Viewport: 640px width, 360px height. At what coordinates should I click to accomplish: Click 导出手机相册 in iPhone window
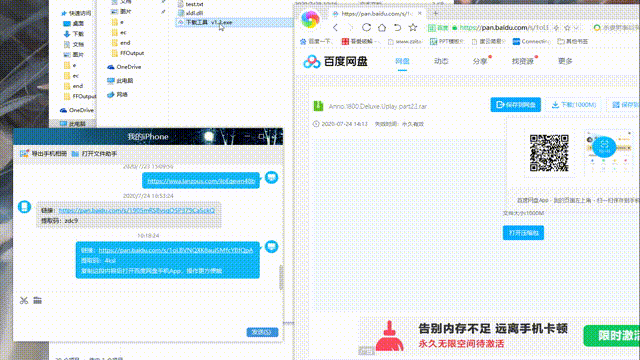pos(44,153)
